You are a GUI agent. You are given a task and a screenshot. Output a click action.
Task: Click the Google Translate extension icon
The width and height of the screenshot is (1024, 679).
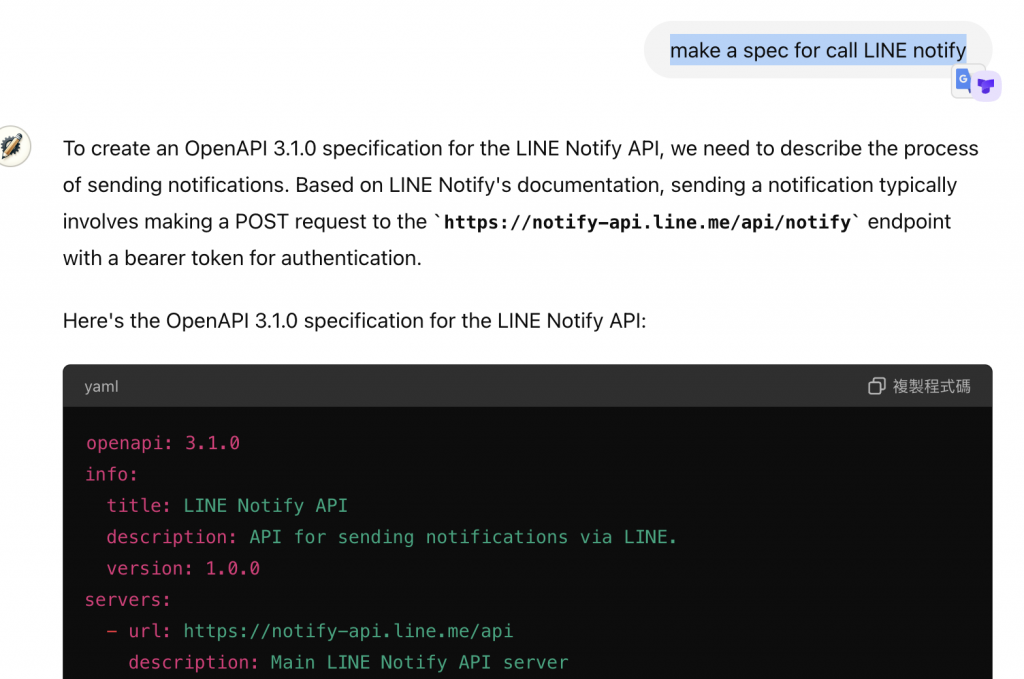click(x=963, y=81)
